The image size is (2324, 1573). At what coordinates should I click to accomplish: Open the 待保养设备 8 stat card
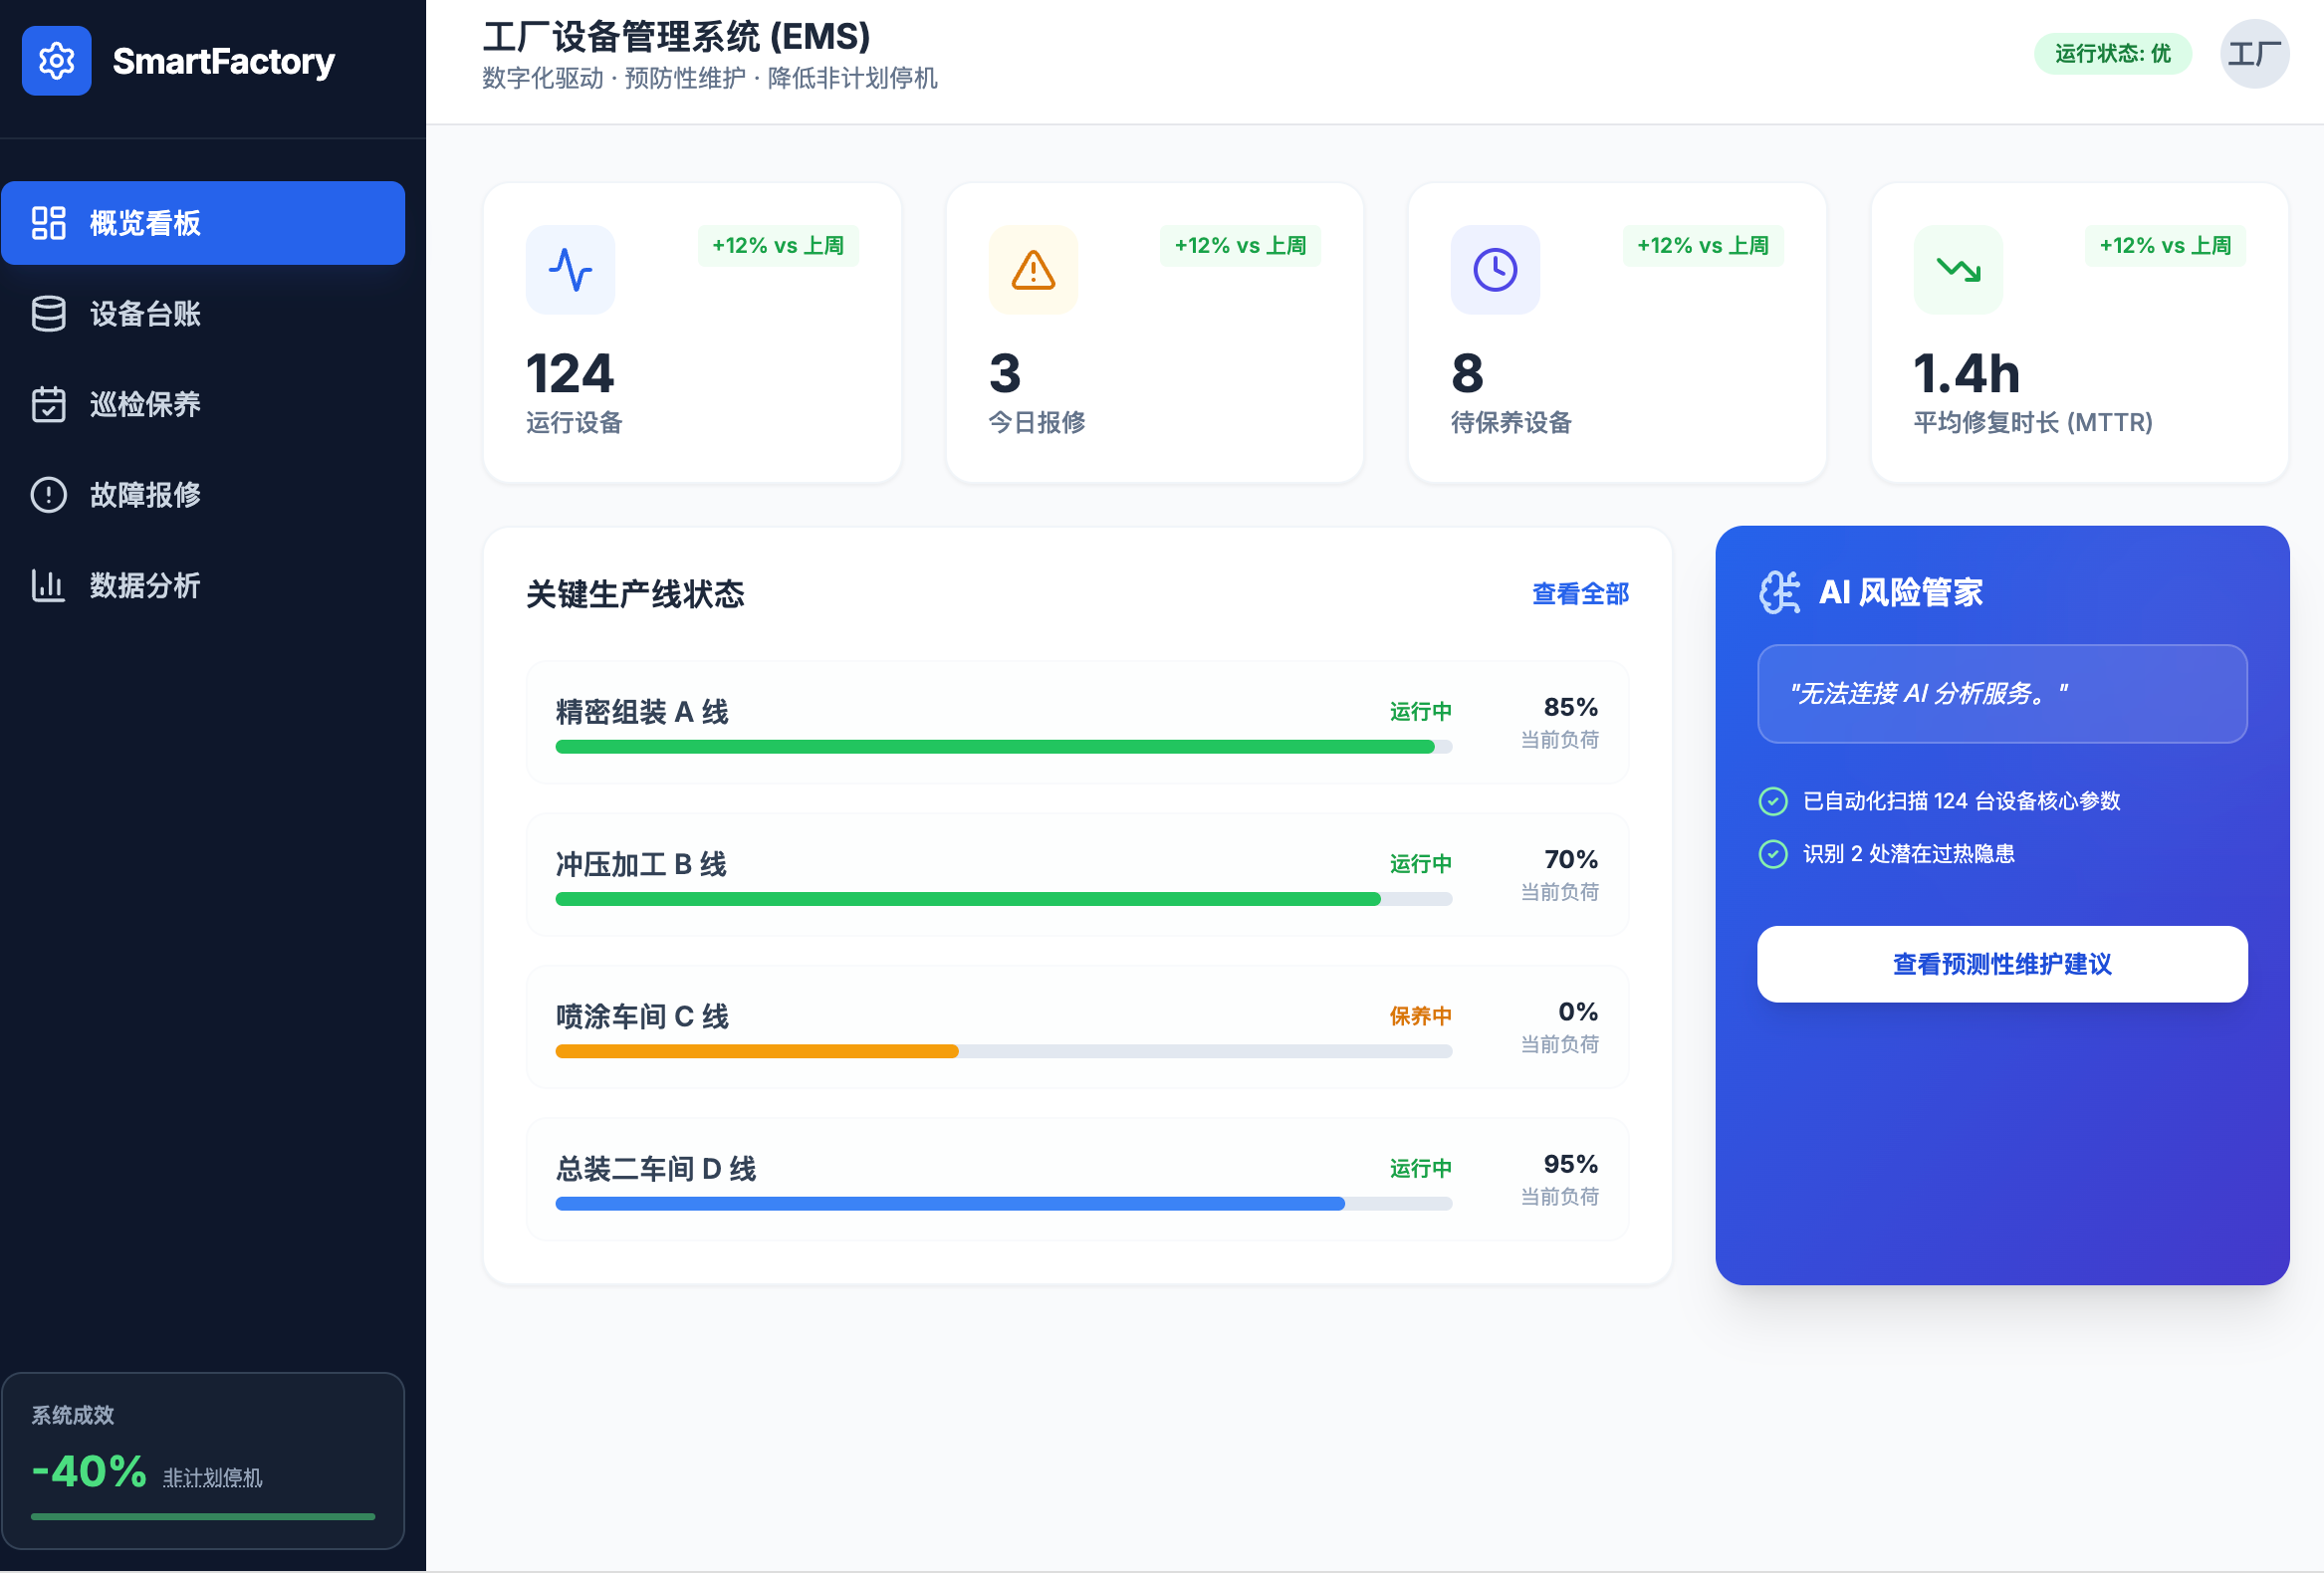[x=1617, y=333]
